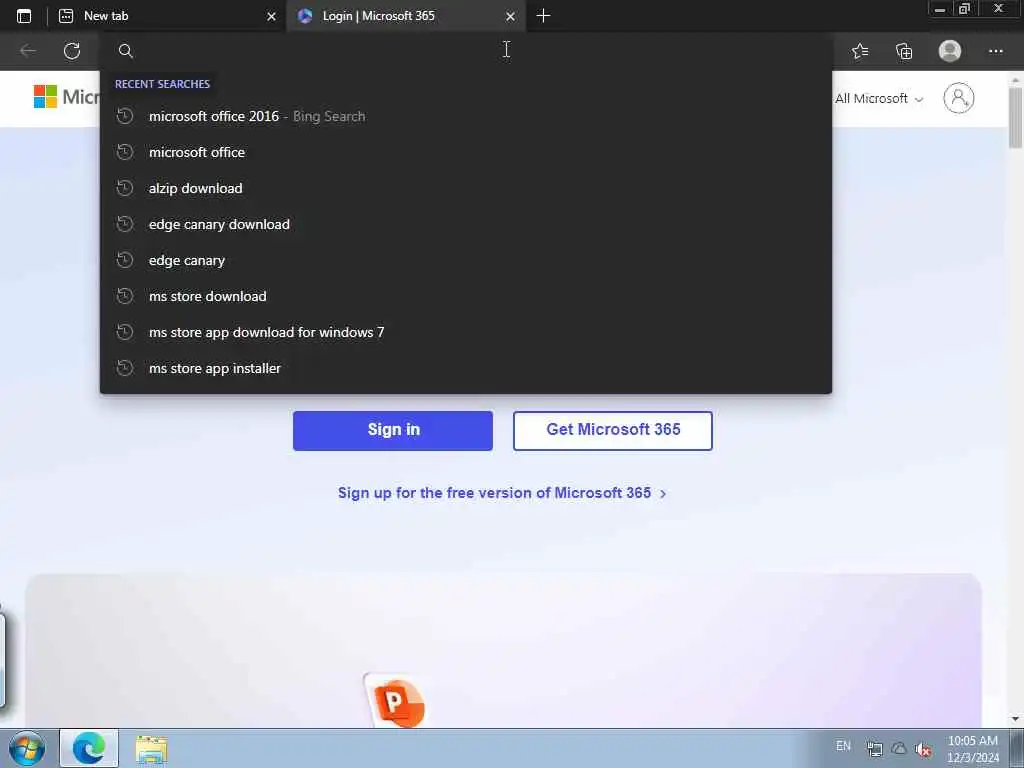Open the browser profile avatar
The height and width of the screenshot is (768, 1024).
click(x=950, y=51)
